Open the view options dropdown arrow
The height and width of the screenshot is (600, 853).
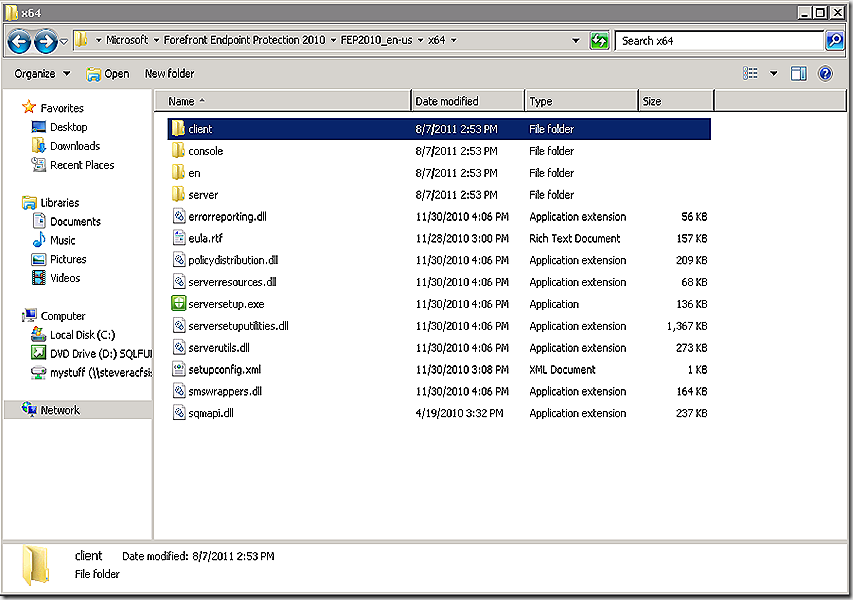click(x=773, y=73)
